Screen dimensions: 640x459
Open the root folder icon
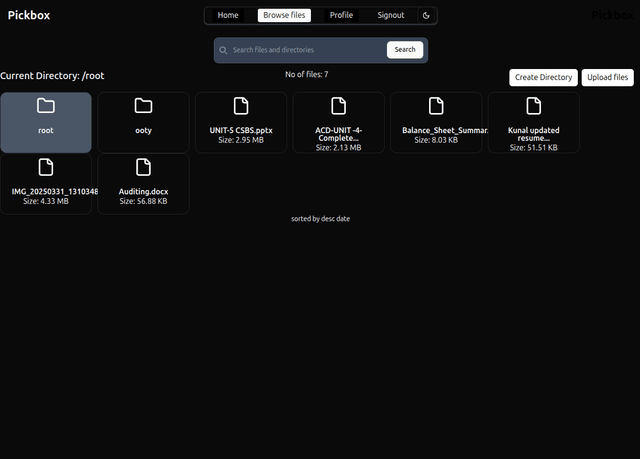(x=46, y=106)
